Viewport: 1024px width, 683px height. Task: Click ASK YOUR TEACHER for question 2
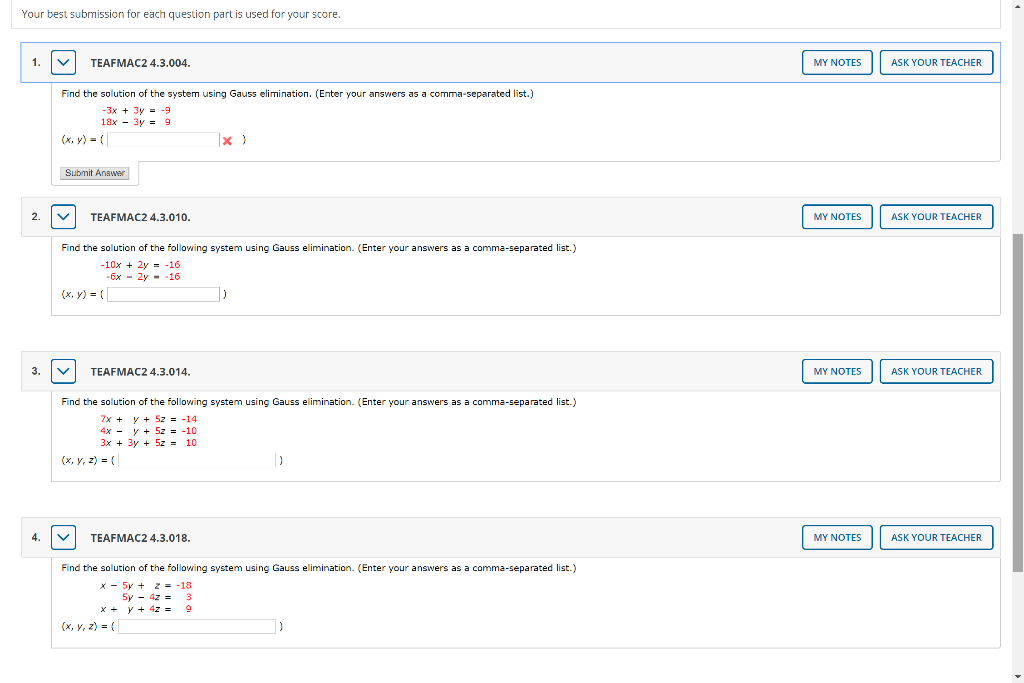pyautogui.click(x=936, y=216)
